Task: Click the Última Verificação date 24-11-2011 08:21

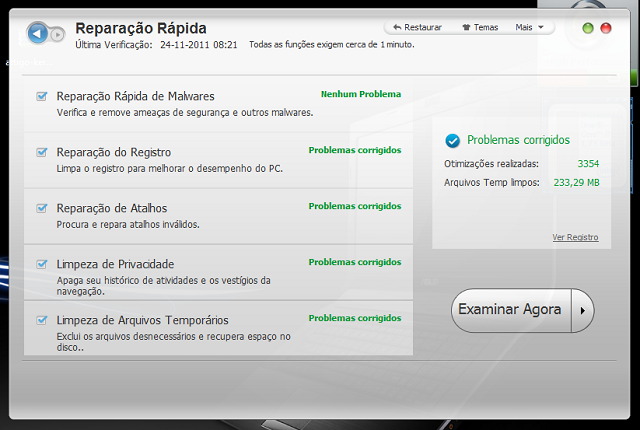Action: click(x=199, y=45)
